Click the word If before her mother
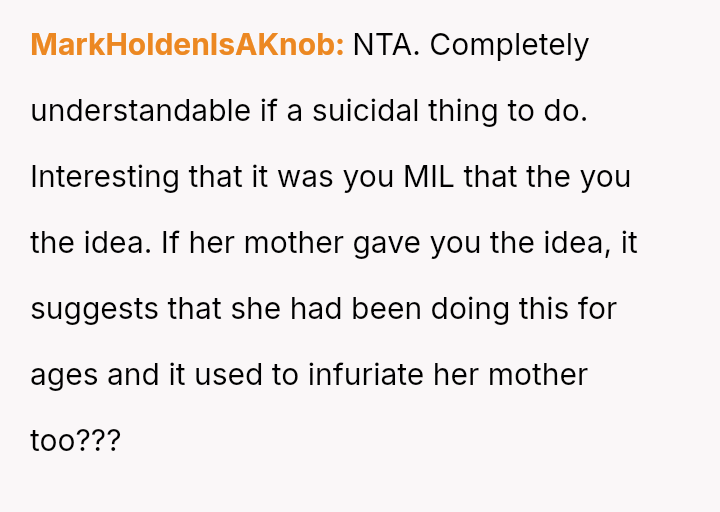720x512 pixels. (254, 243)
